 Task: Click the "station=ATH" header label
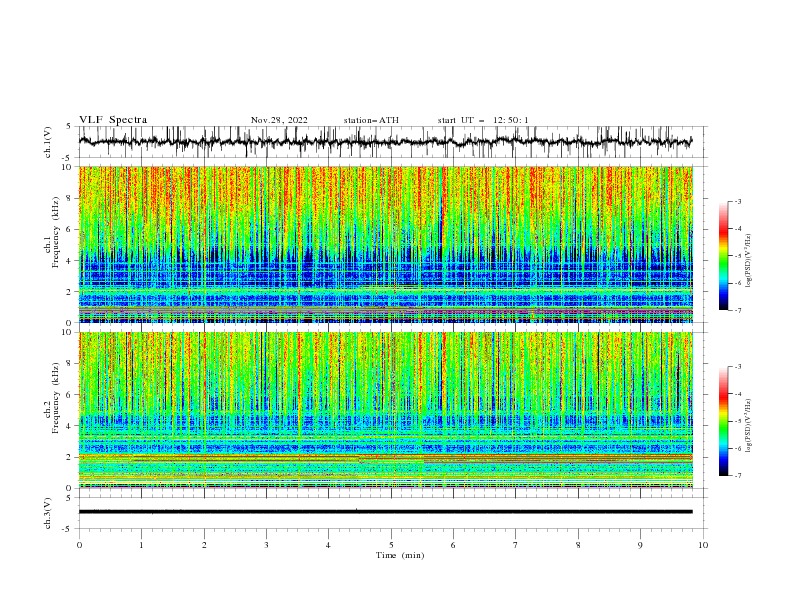(x=371, y=120)
